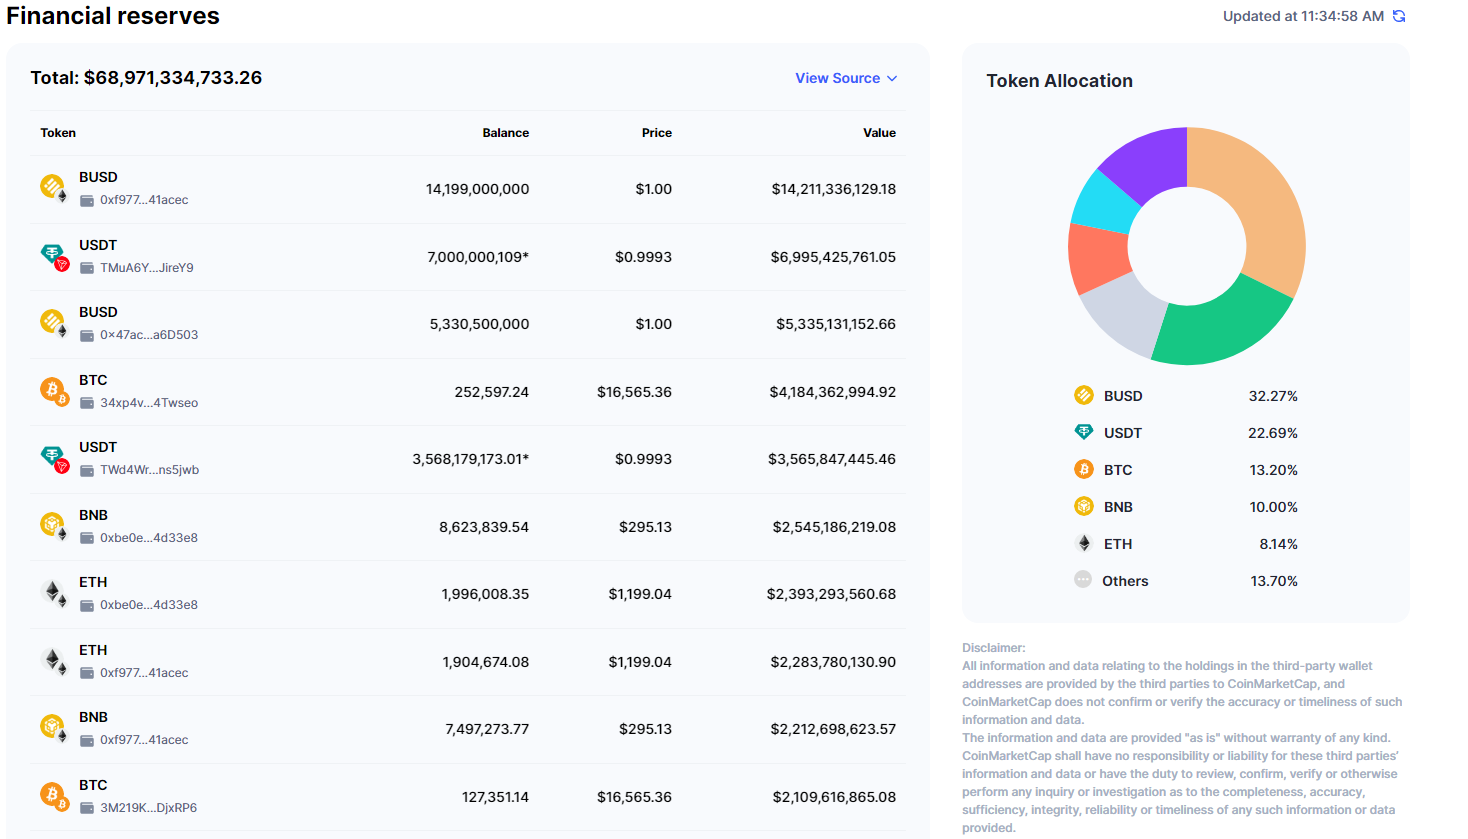Click the Financial reserves heading
Screen dimensions: 1468x839
113,16
